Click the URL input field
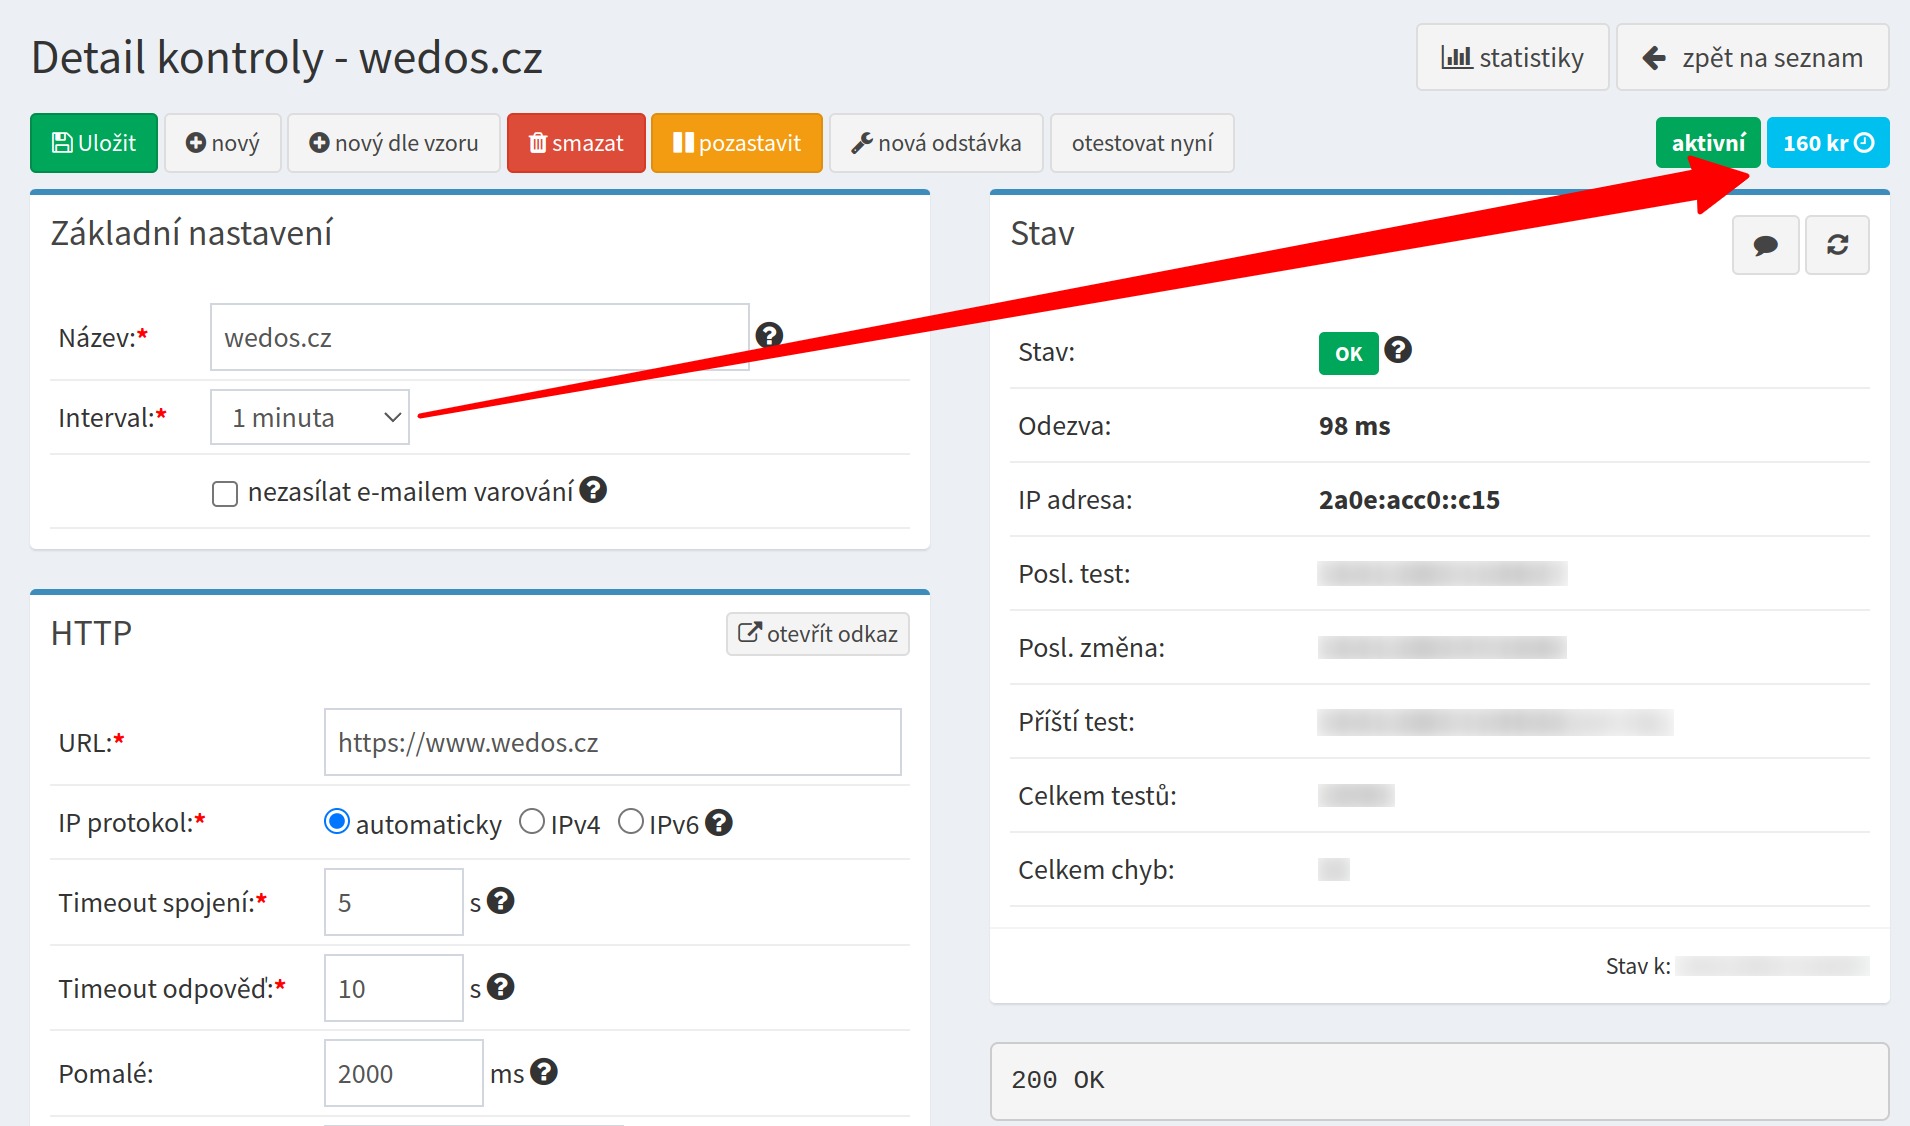The image size is (1910, 1126). click(x=613, y=742)
